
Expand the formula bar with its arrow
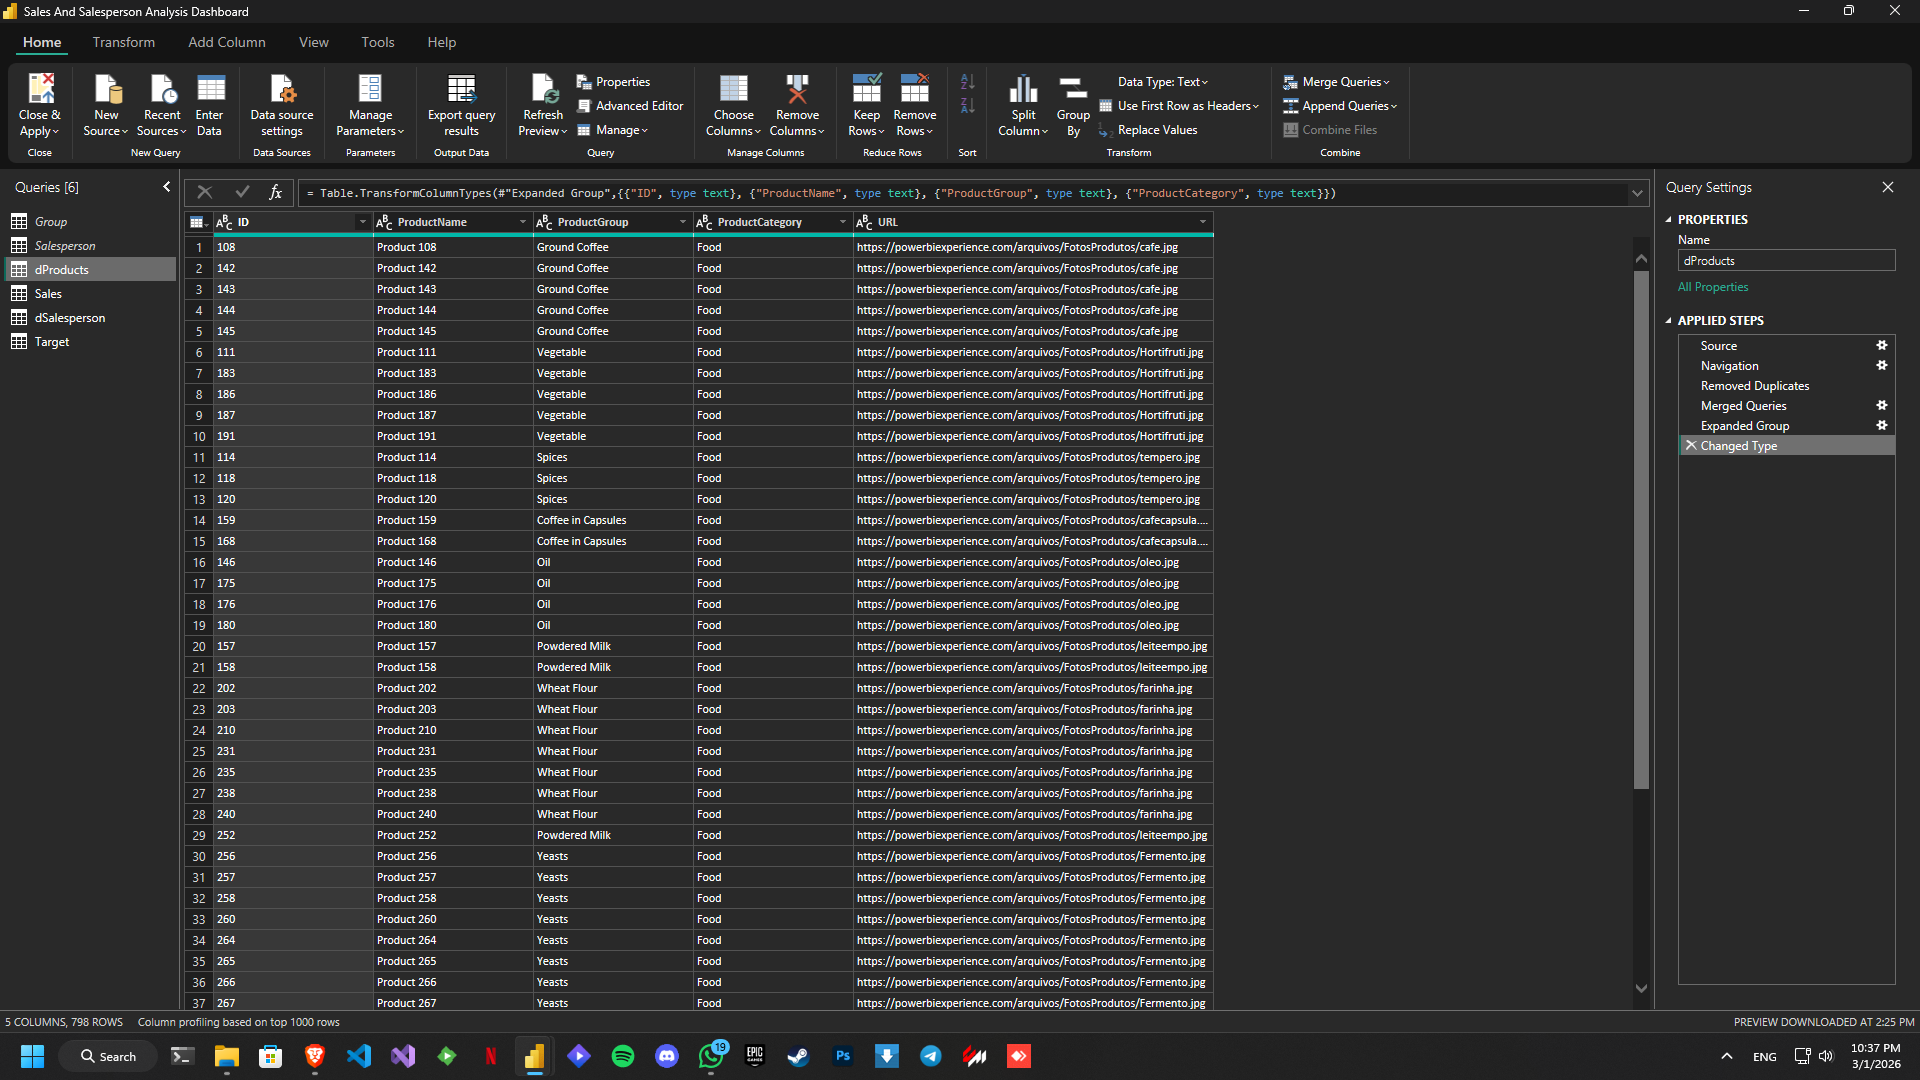click(x=1636, y=193)
